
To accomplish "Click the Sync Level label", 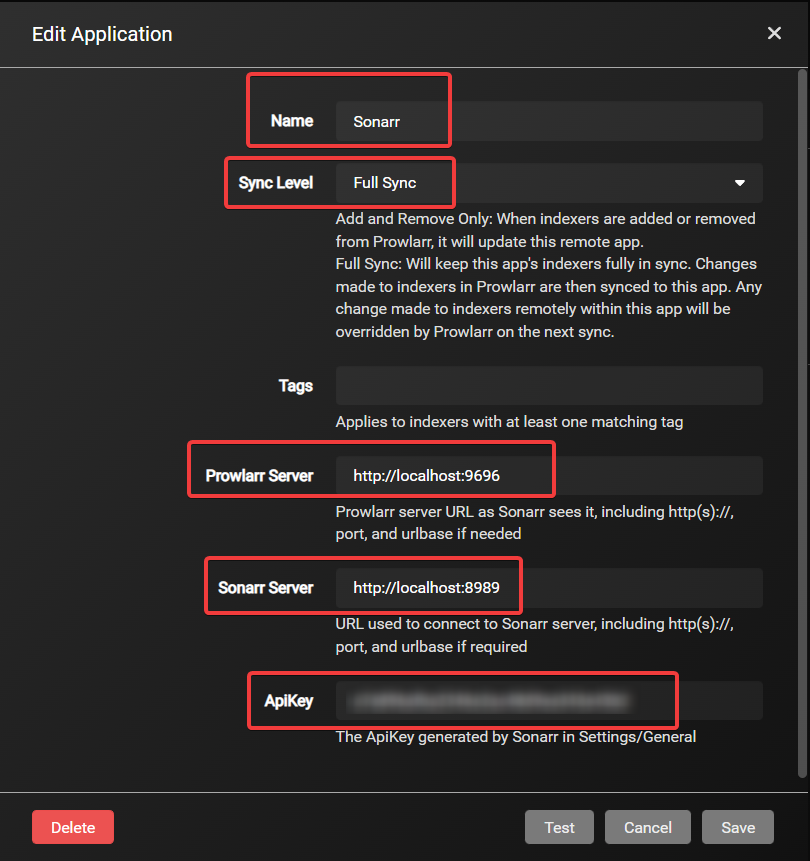I will 276,183.
